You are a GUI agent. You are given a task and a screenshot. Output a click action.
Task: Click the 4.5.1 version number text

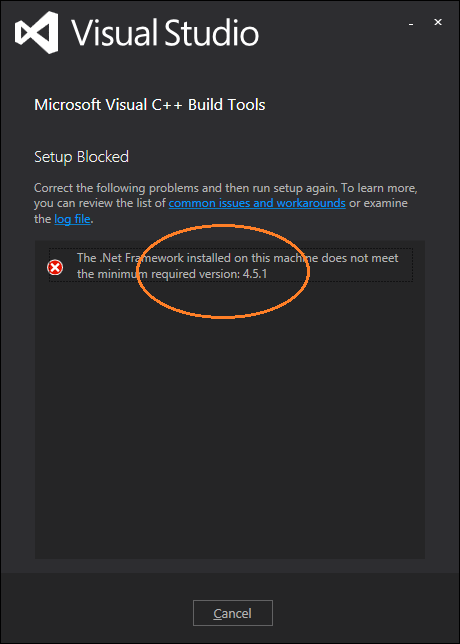pyautogui.click(x=255, y=273)
